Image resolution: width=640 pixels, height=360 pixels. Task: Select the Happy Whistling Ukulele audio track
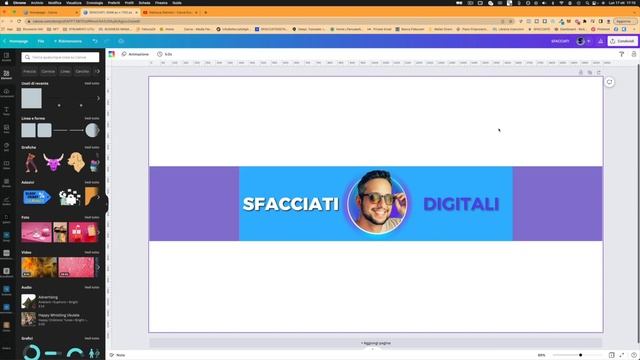click(60, 319)
